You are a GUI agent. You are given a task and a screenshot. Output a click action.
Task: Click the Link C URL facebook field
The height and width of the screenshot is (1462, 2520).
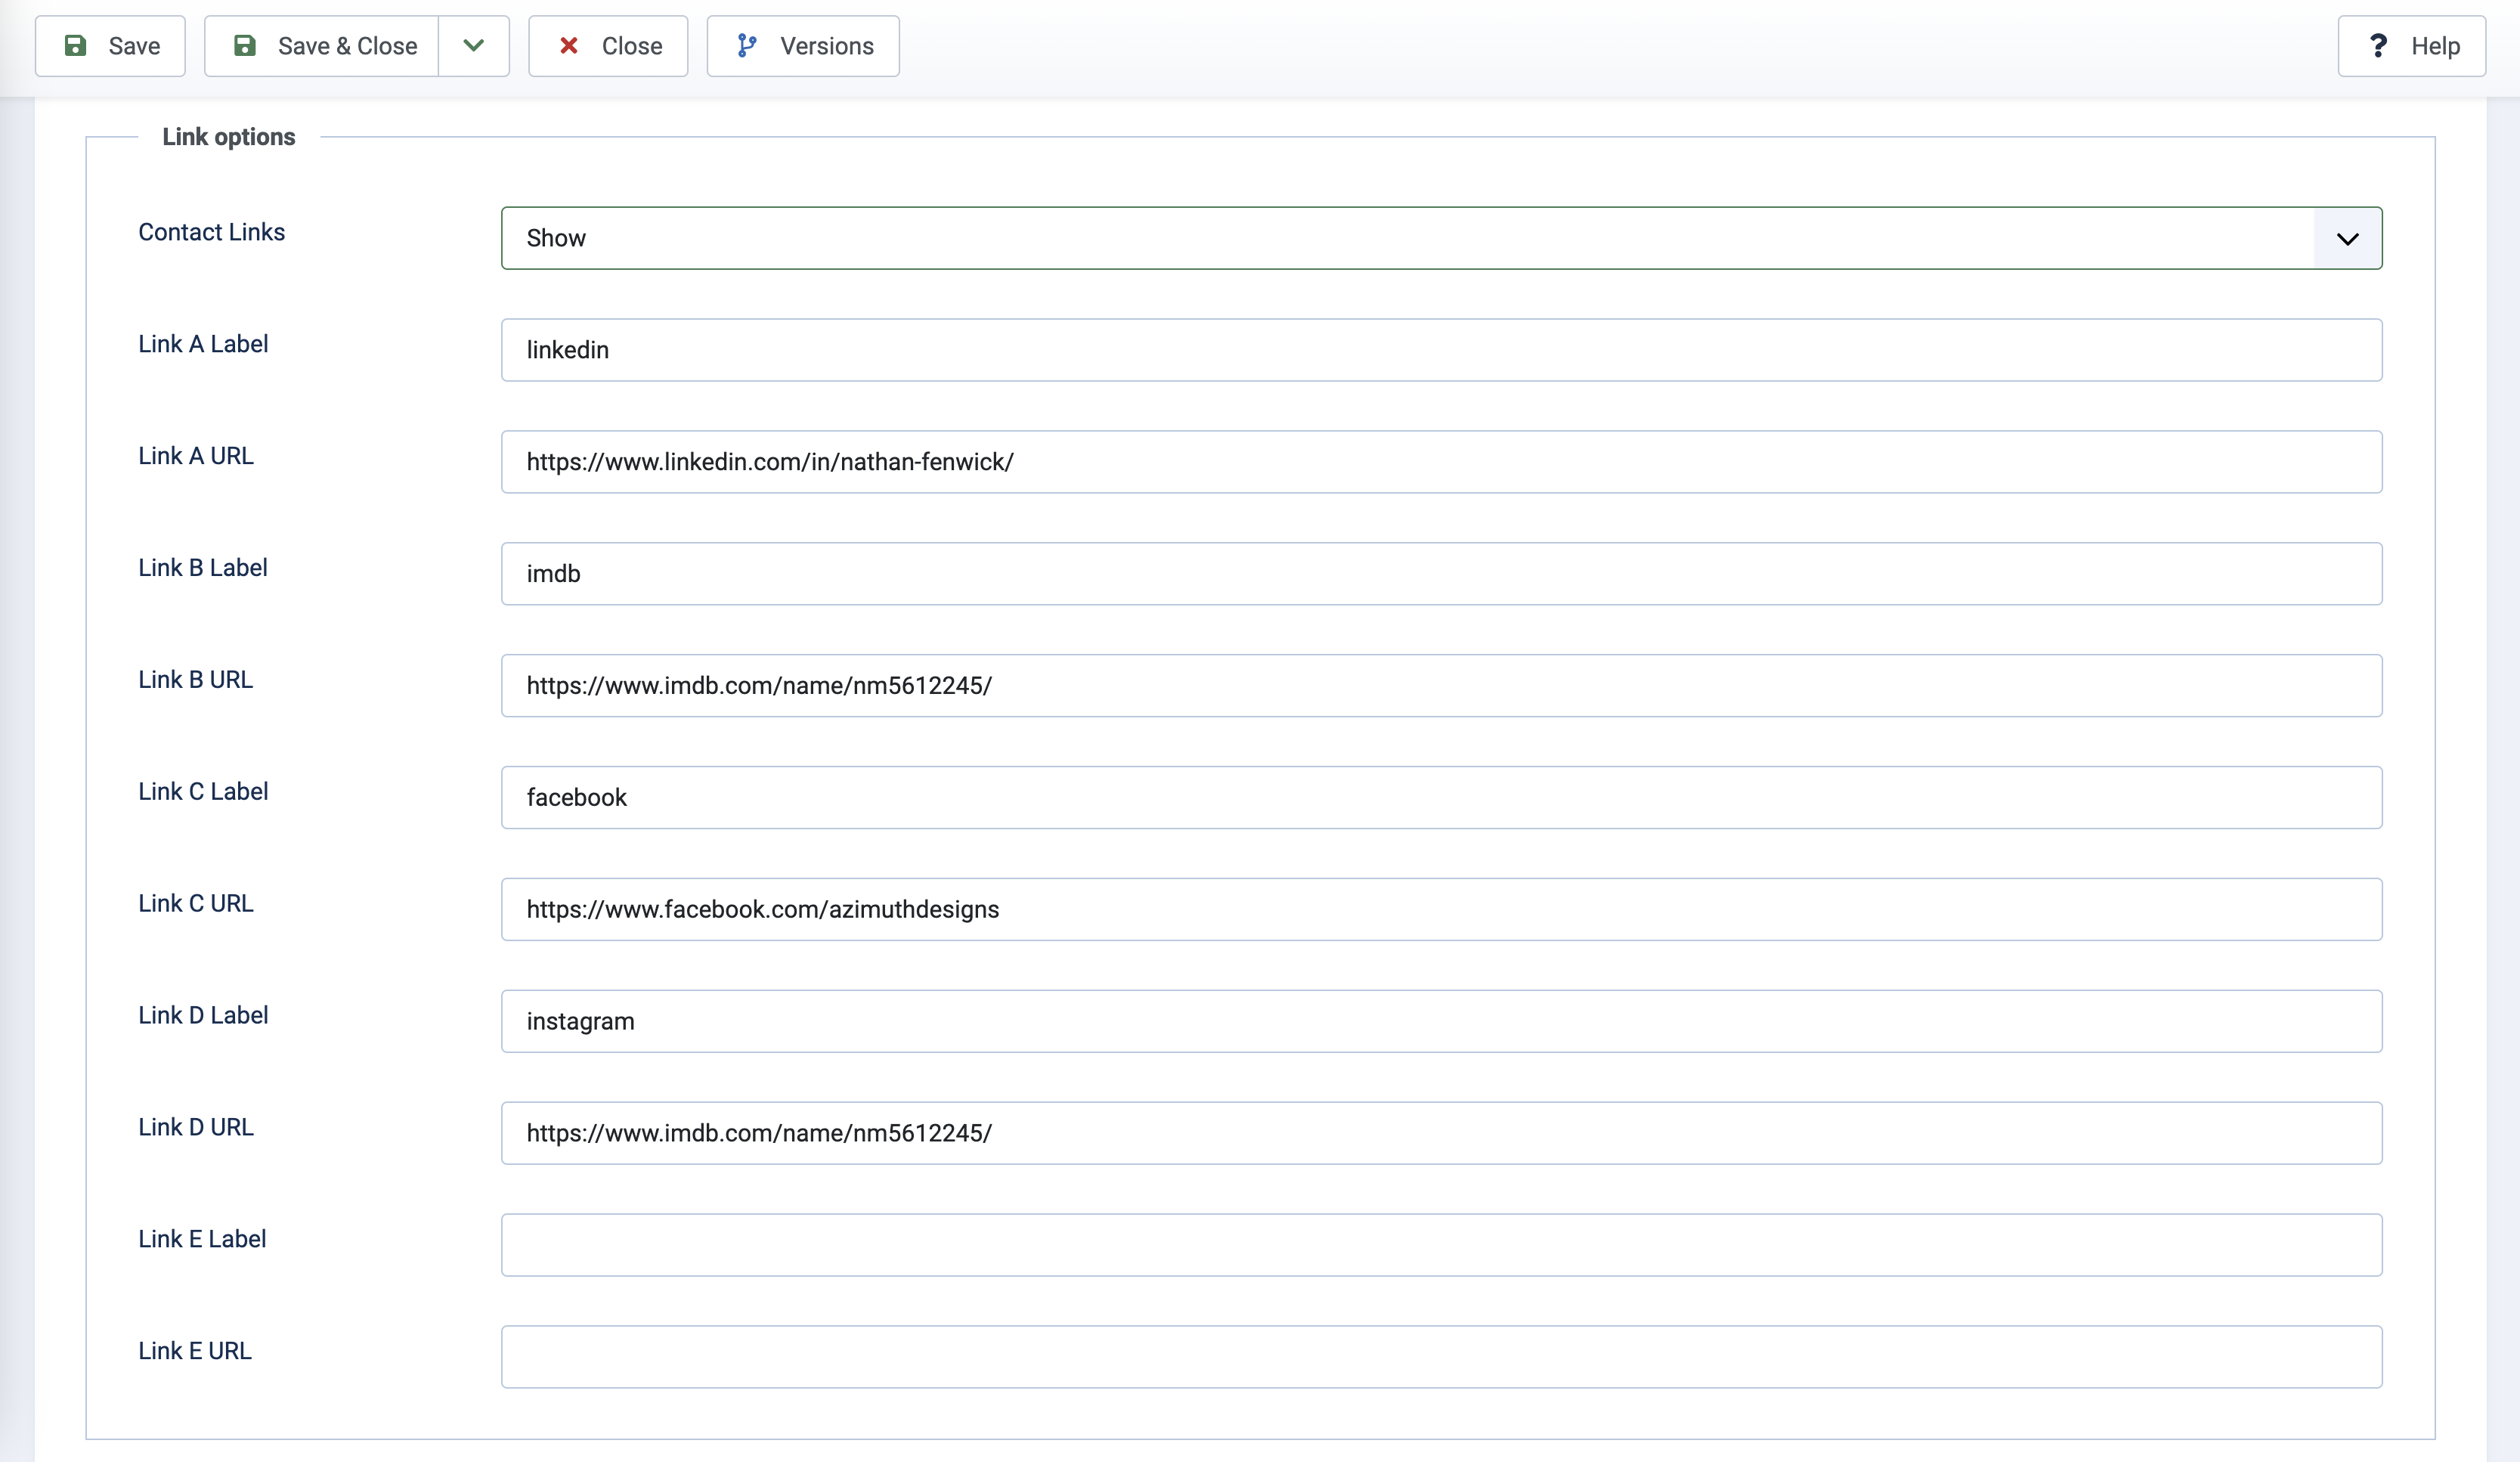(x=1440, y=910)
